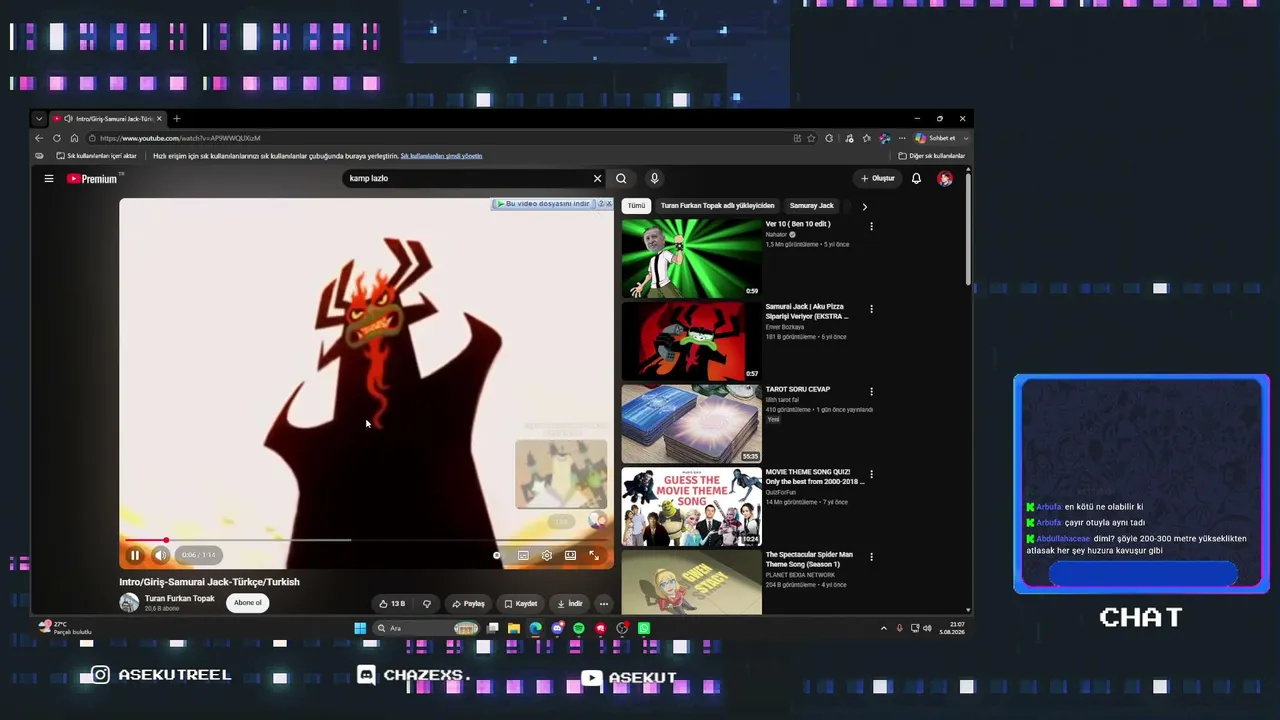The image size is (1280, 720).
Task: Like the video with 13 B likes
Action: 391,604
